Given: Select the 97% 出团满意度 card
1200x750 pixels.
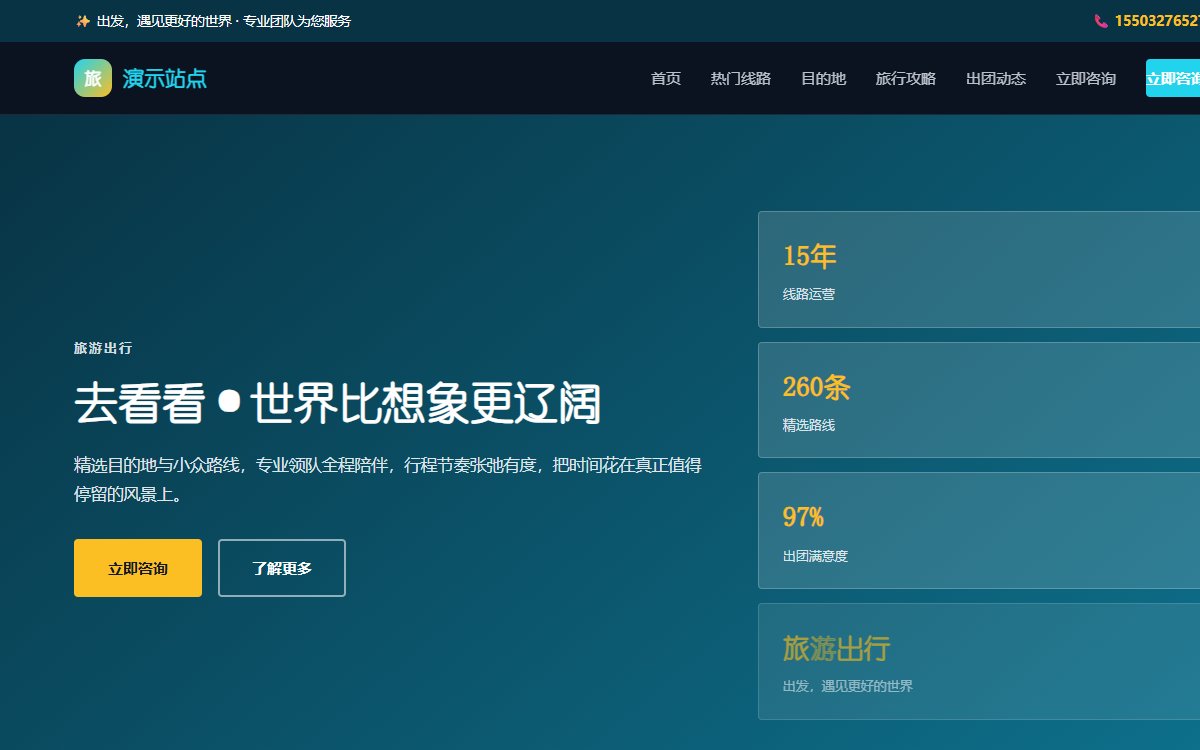Looking at the screenshot, I should pyautogui.click(x=979, y=530).
